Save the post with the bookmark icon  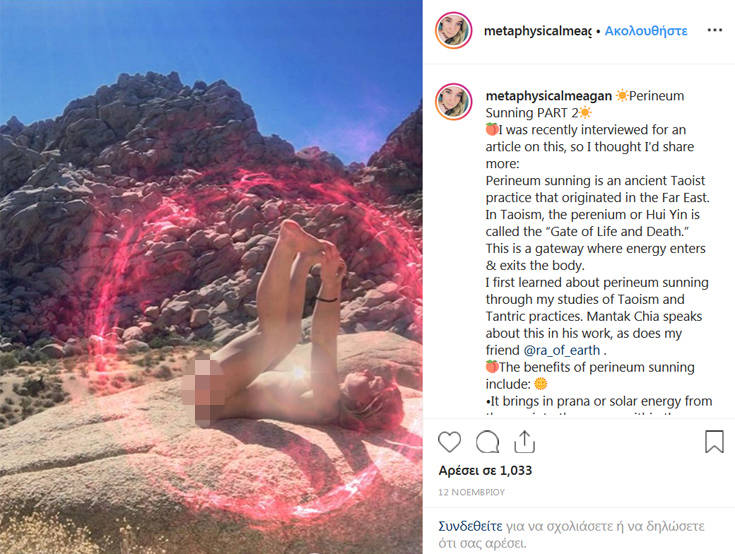[714, 442]
